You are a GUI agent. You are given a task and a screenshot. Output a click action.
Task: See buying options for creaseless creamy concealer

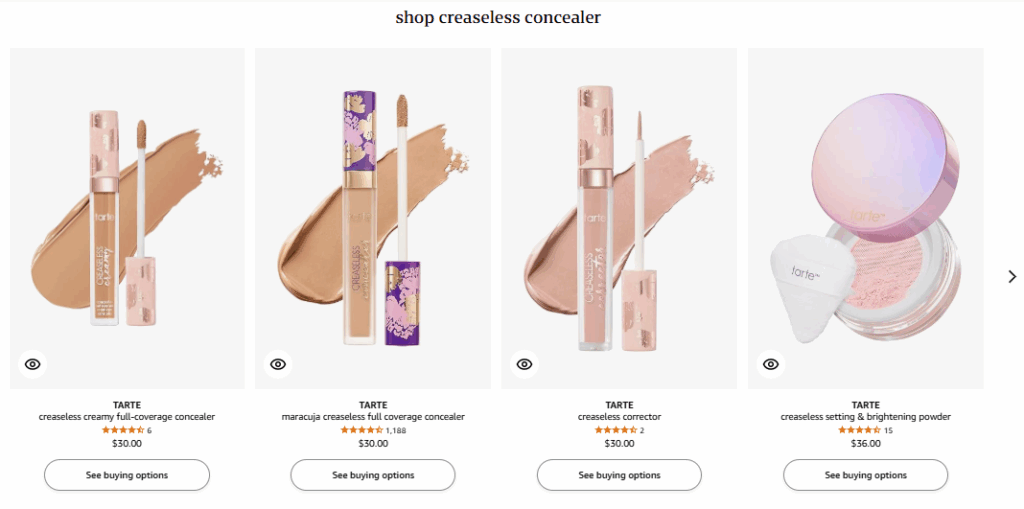pyautogui.click(x=127, y=475)
